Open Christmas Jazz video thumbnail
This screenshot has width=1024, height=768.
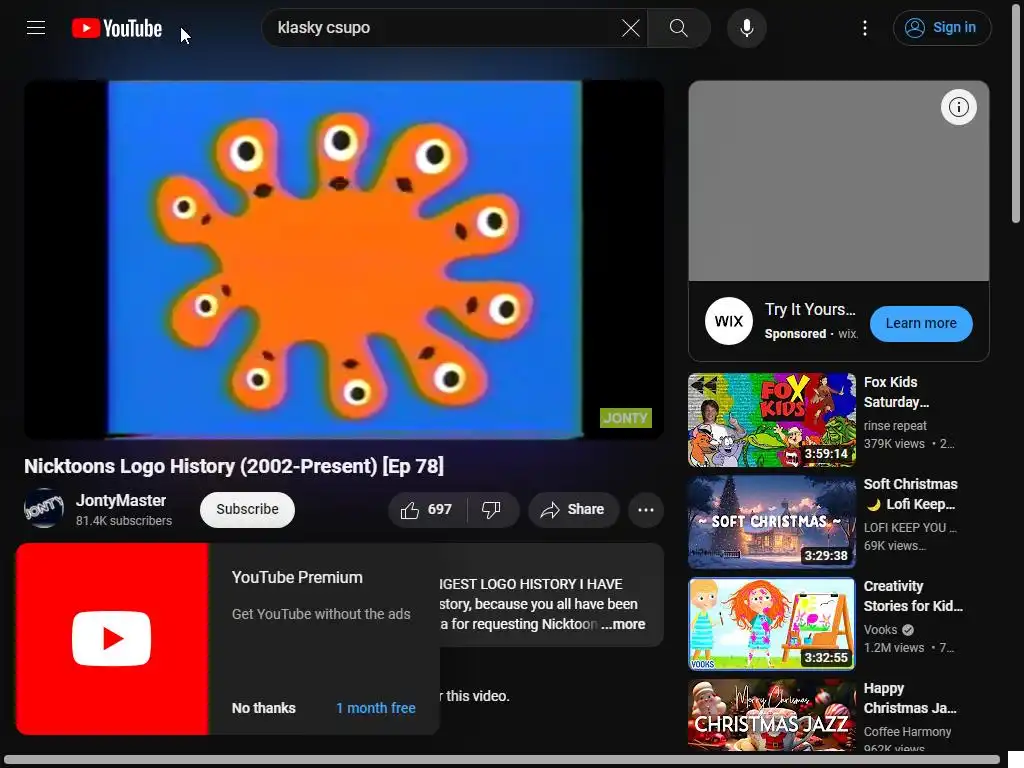pos(771,715)
